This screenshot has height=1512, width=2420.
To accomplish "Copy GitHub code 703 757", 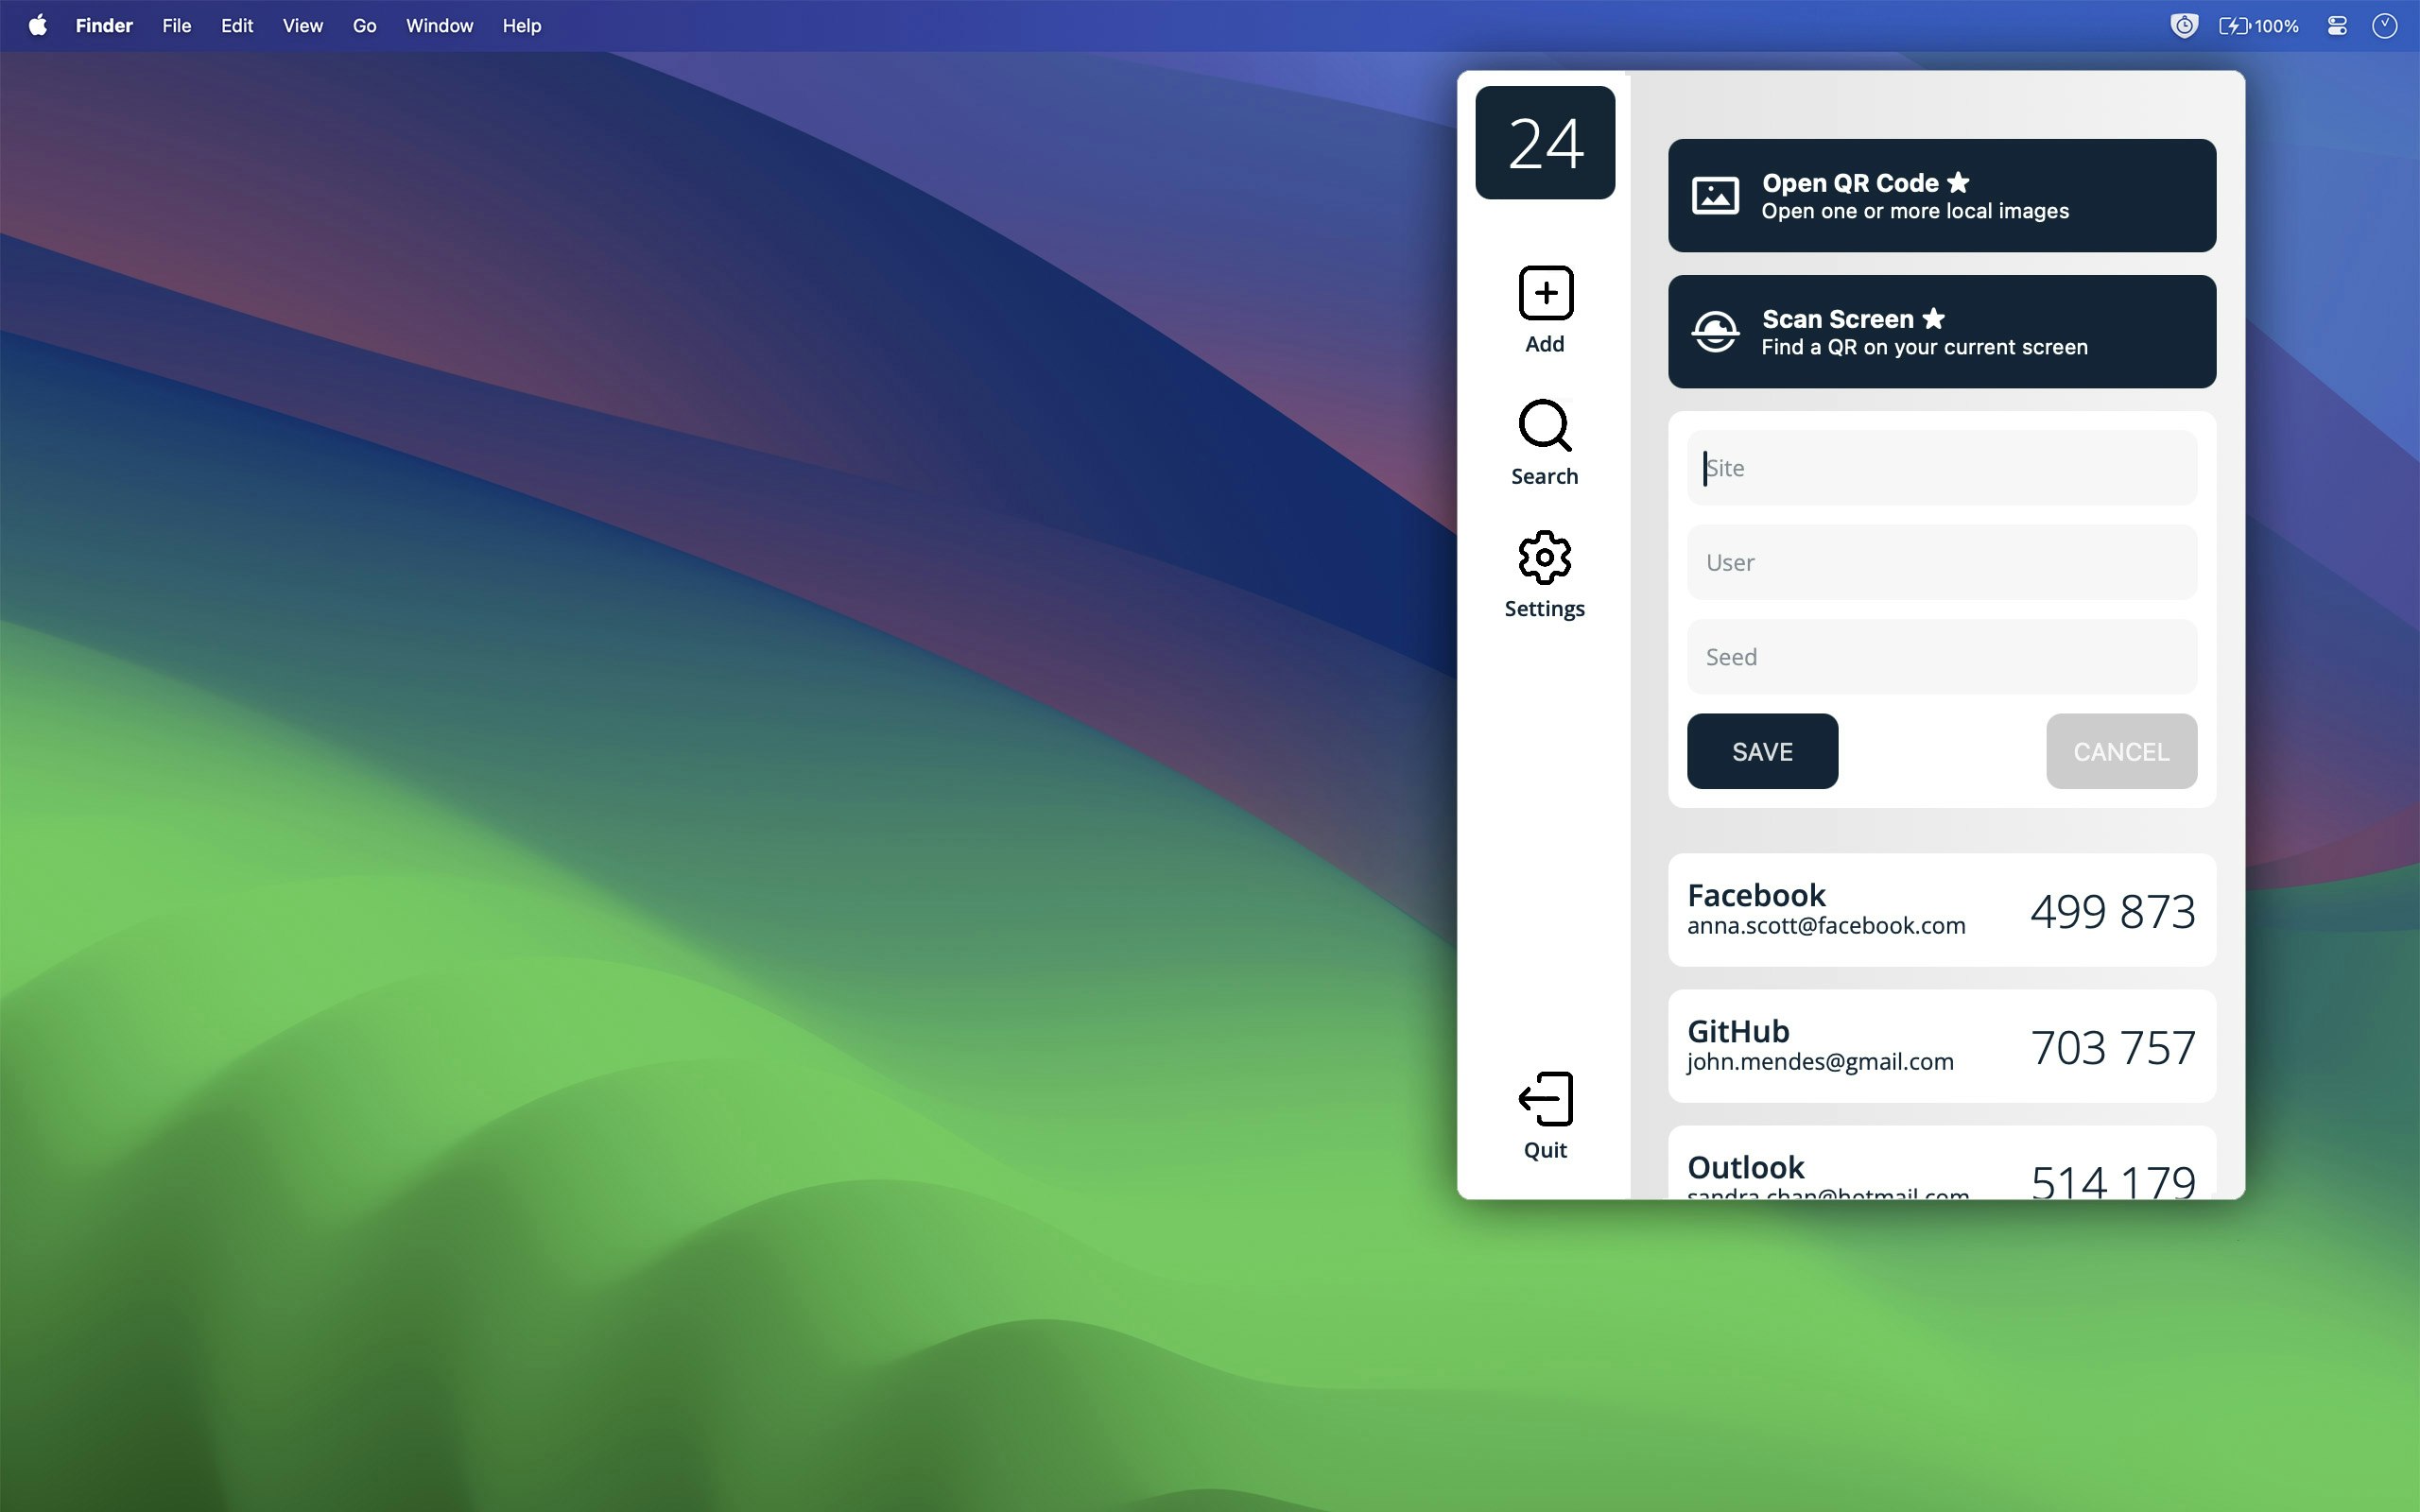I will click(2112, 1046).
